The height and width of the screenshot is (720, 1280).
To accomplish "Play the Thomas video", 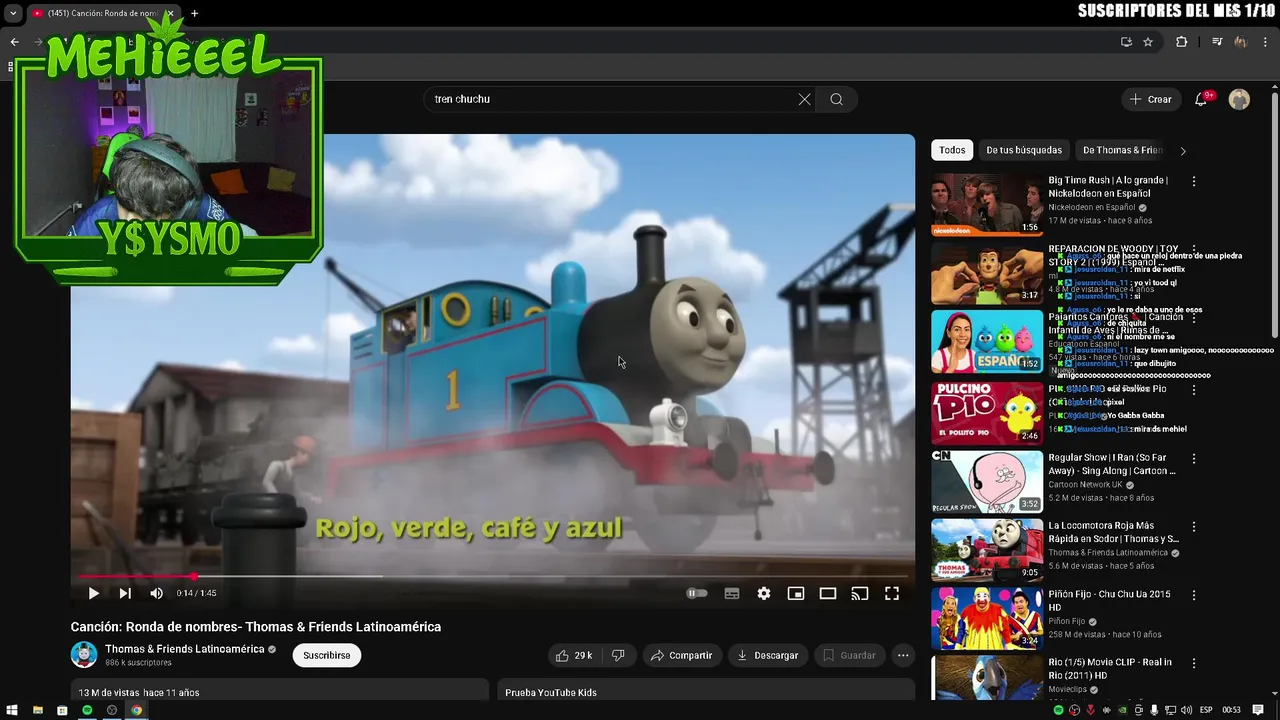I will pos(93,593).
